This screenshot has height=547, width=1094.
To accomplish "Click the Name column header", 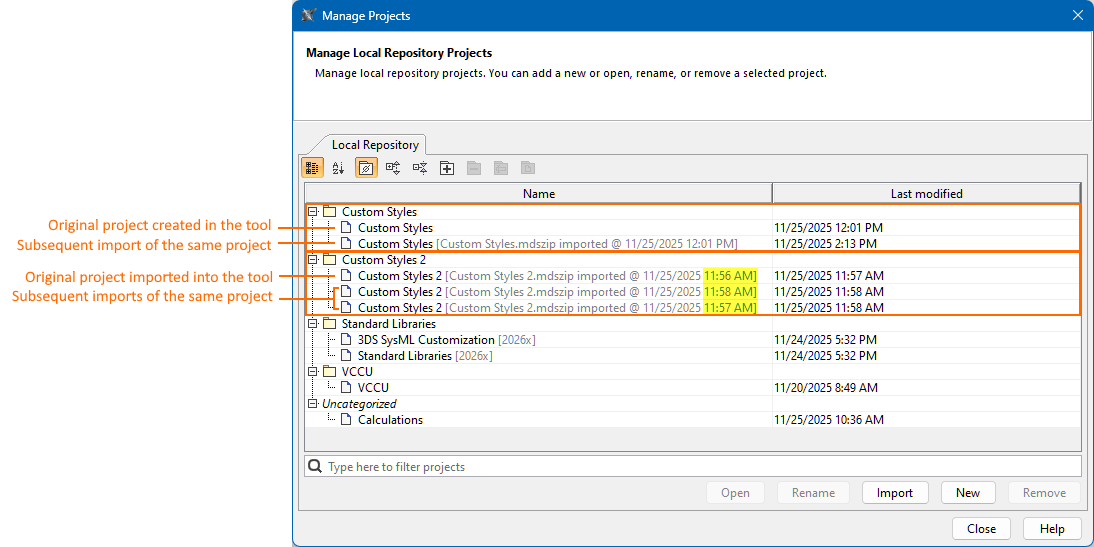I will tap(538, 193).
